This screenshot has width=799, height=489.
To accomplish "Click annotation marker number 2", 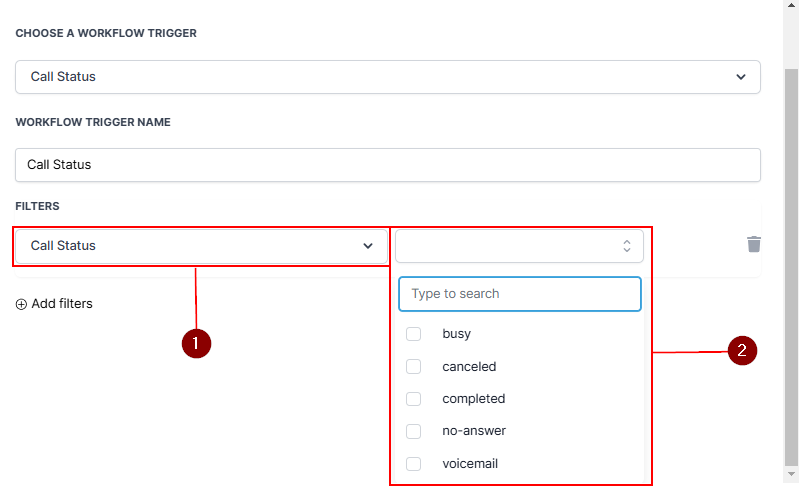I will 741,351.
